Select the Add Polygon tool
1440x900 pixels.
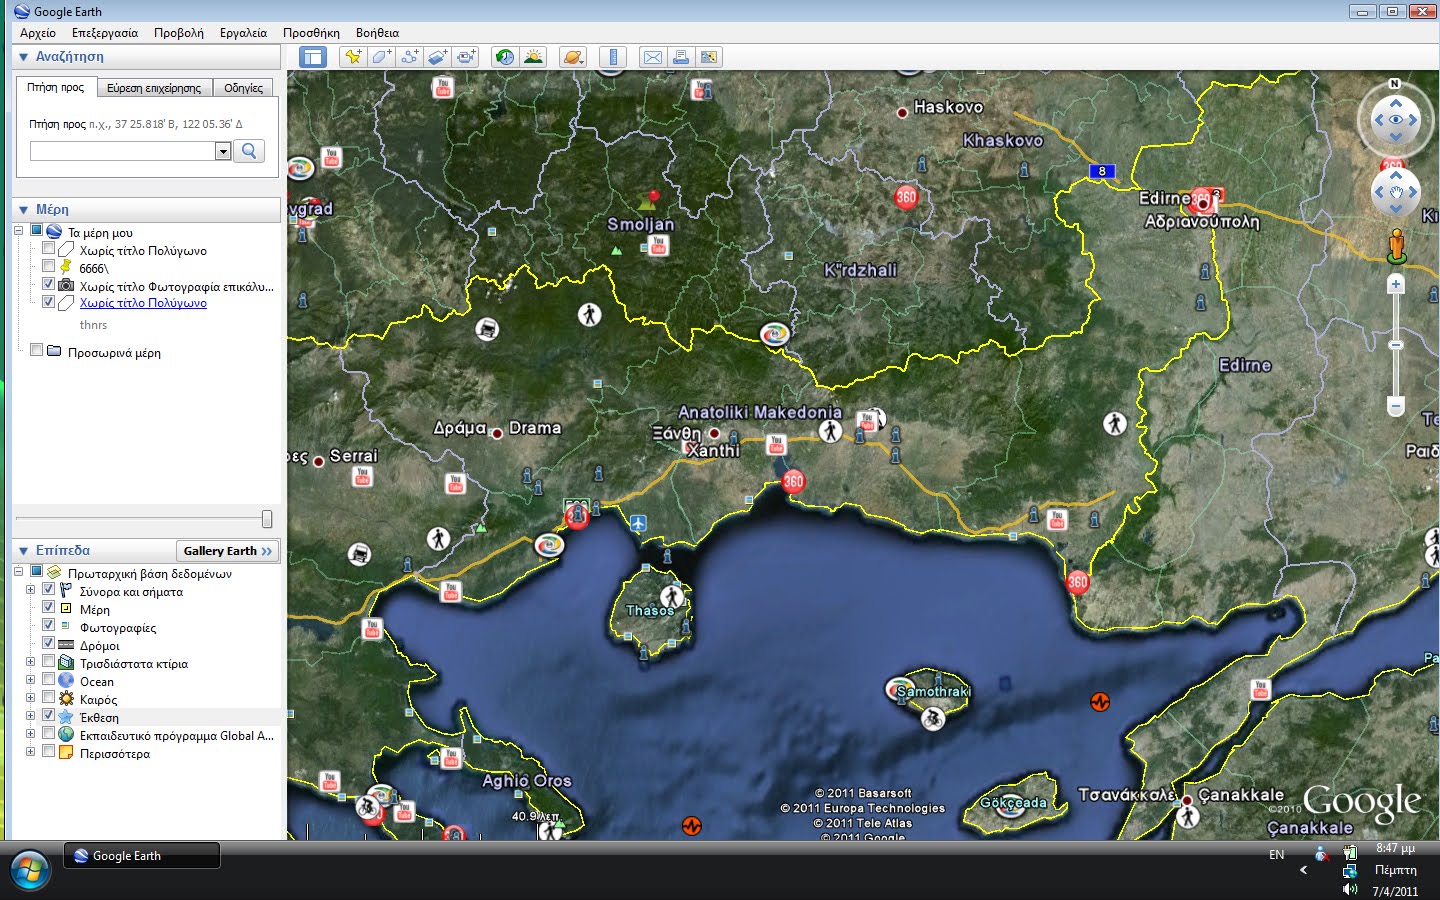(x=381, y=57)
